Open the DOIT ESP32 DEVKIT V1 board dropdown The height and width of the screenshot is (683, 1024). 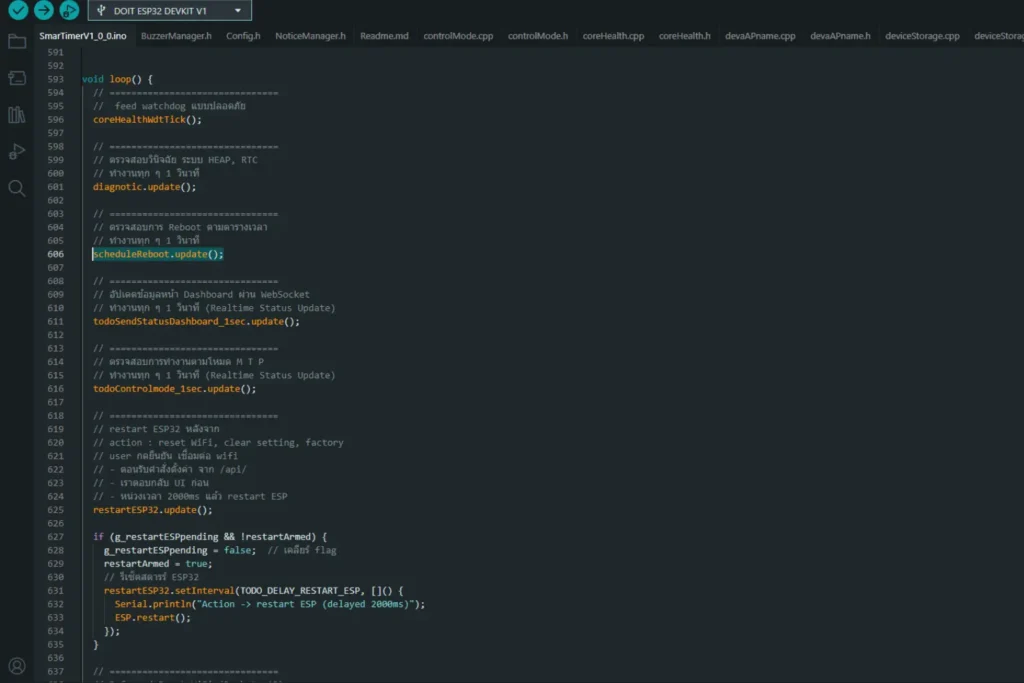pos(169,10)
